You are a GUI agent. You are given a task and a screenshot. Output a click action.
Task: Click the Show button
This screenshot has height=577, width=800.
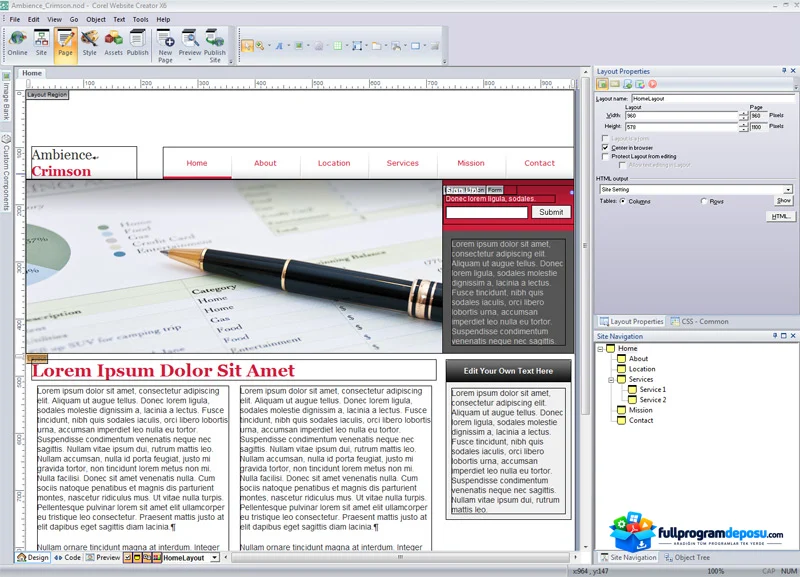coord(784,200)
